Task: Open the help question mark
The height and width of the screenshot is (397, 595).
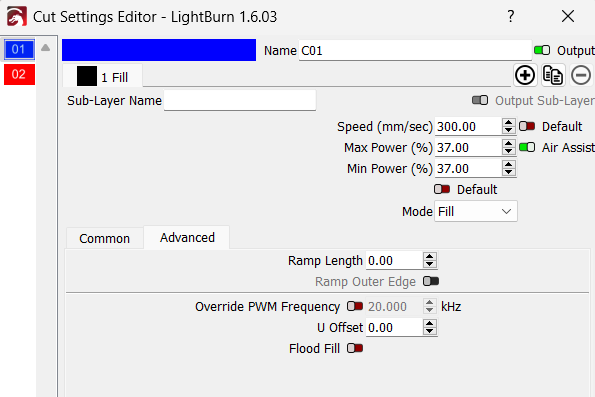Action: pos(511,16)
